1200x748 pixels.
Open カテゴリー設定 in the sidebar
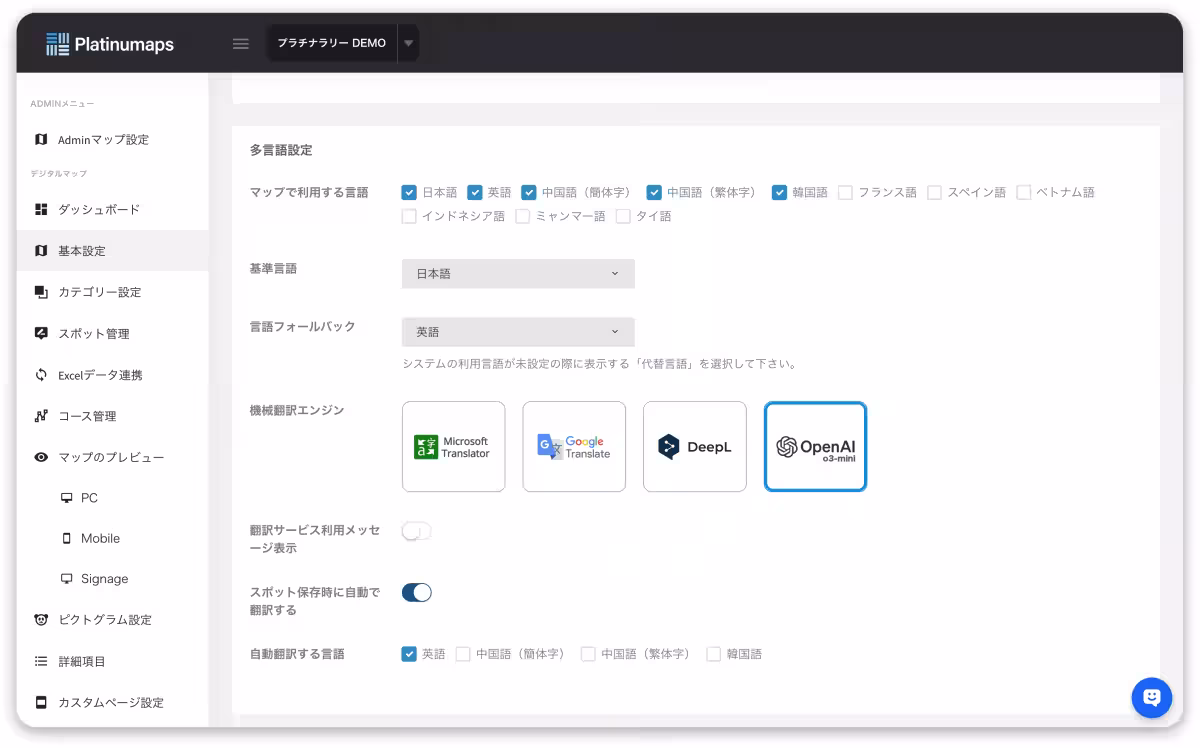(100, 292)
